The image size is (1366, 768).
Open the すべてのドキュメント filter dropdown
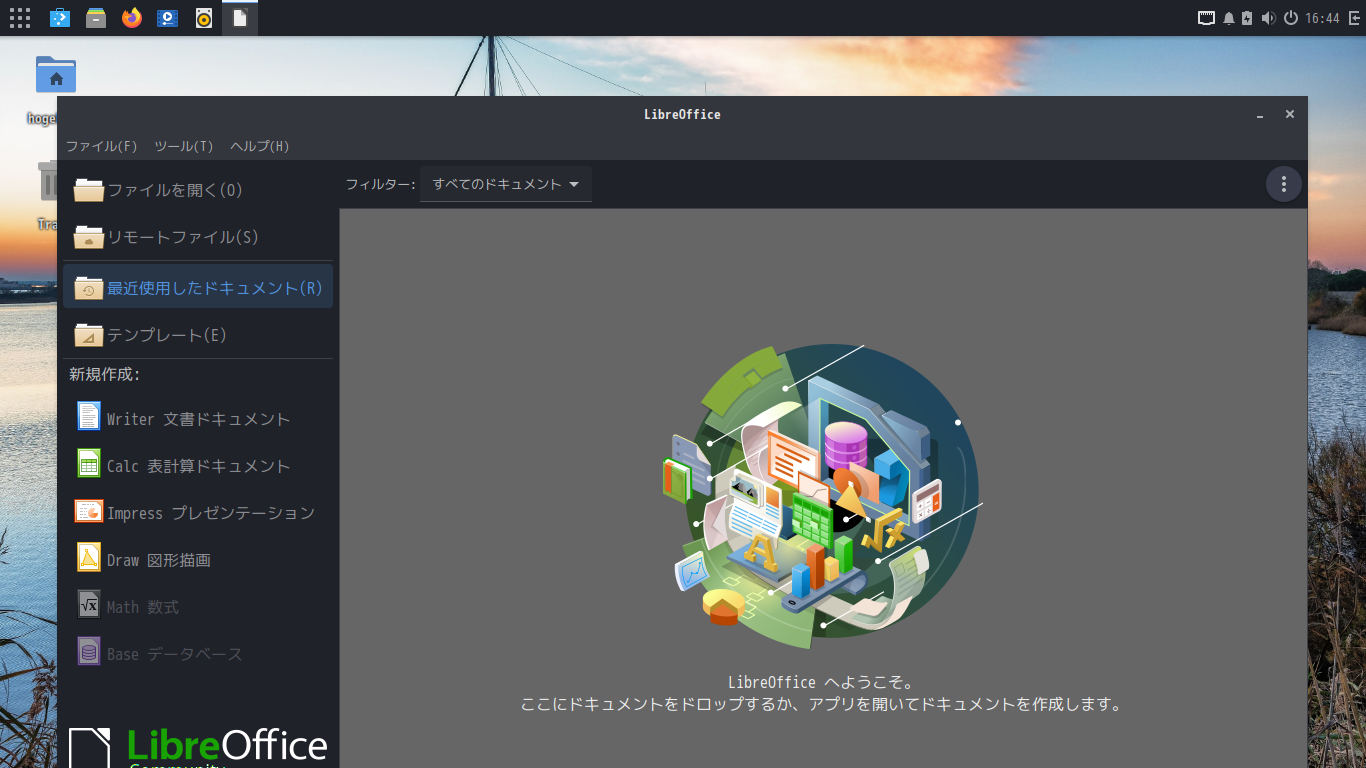tap(505, 184)
